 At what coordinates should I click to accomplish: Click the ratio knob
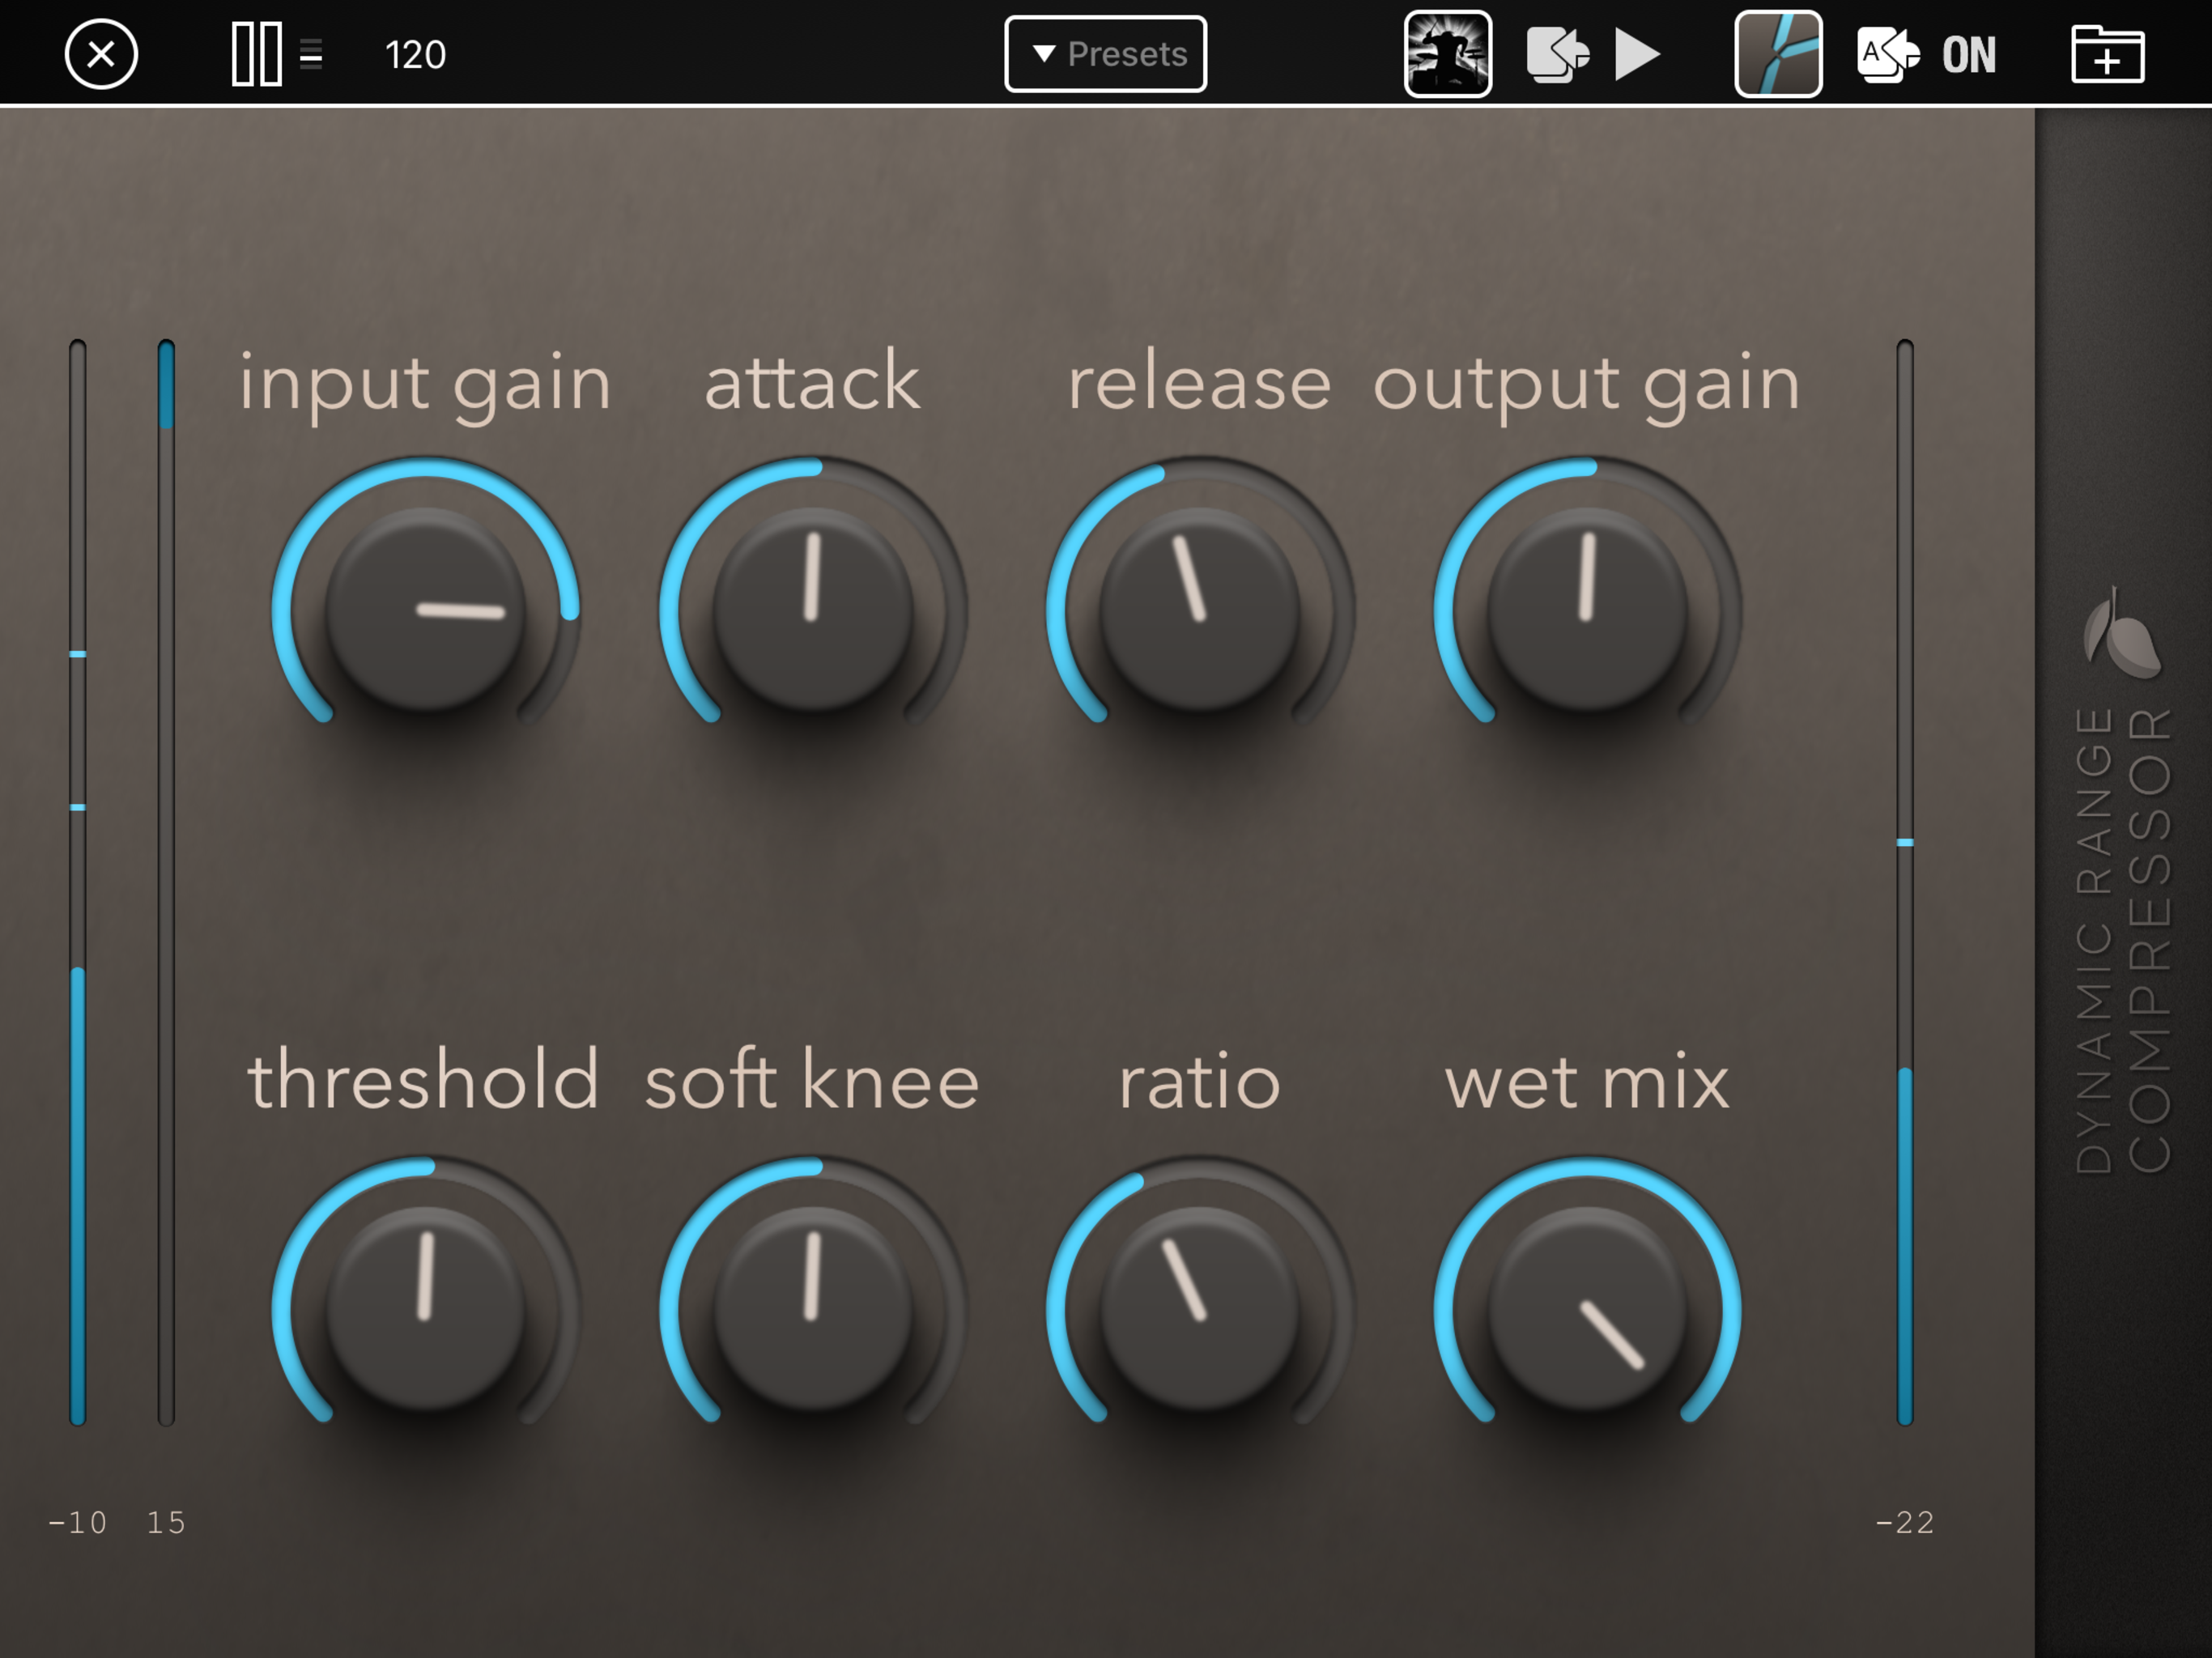coord(1200,1308)
